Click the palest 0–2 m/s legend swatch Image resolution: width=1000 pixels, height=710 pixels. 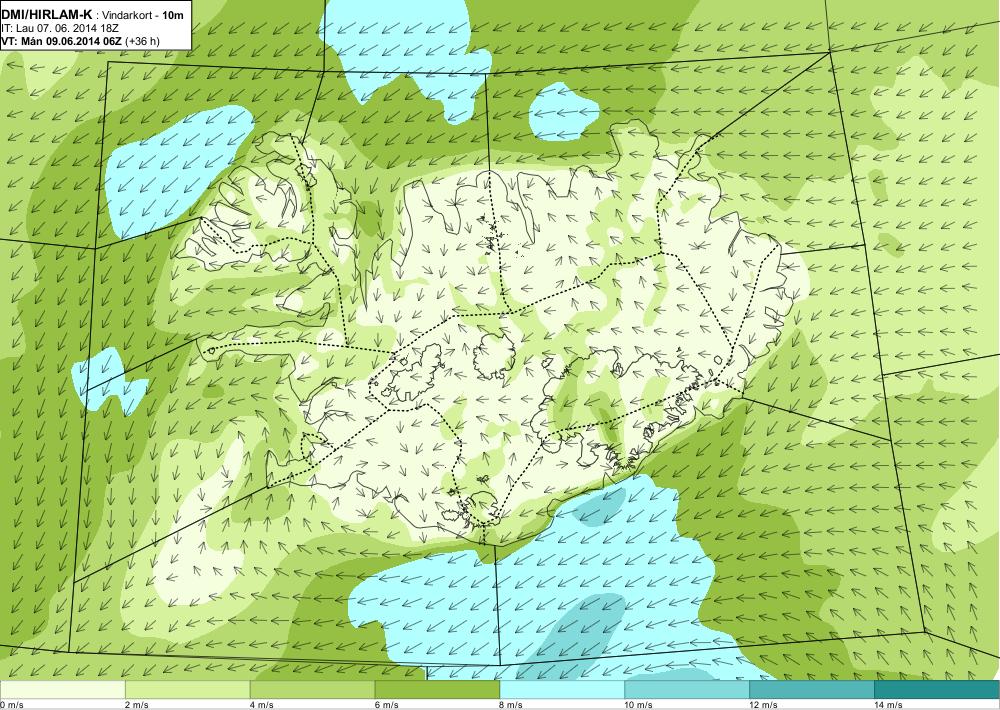(62, 690)
